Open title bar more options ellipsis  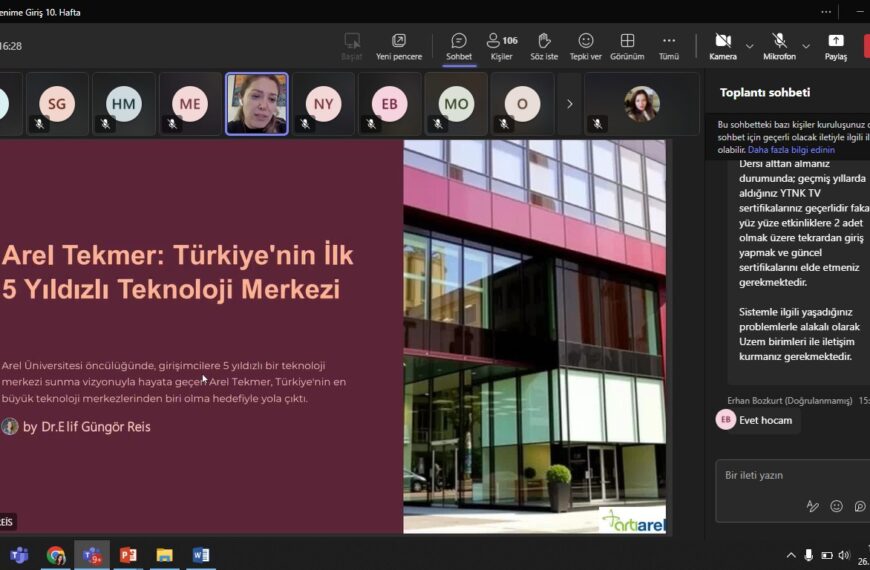coord(826,12)
